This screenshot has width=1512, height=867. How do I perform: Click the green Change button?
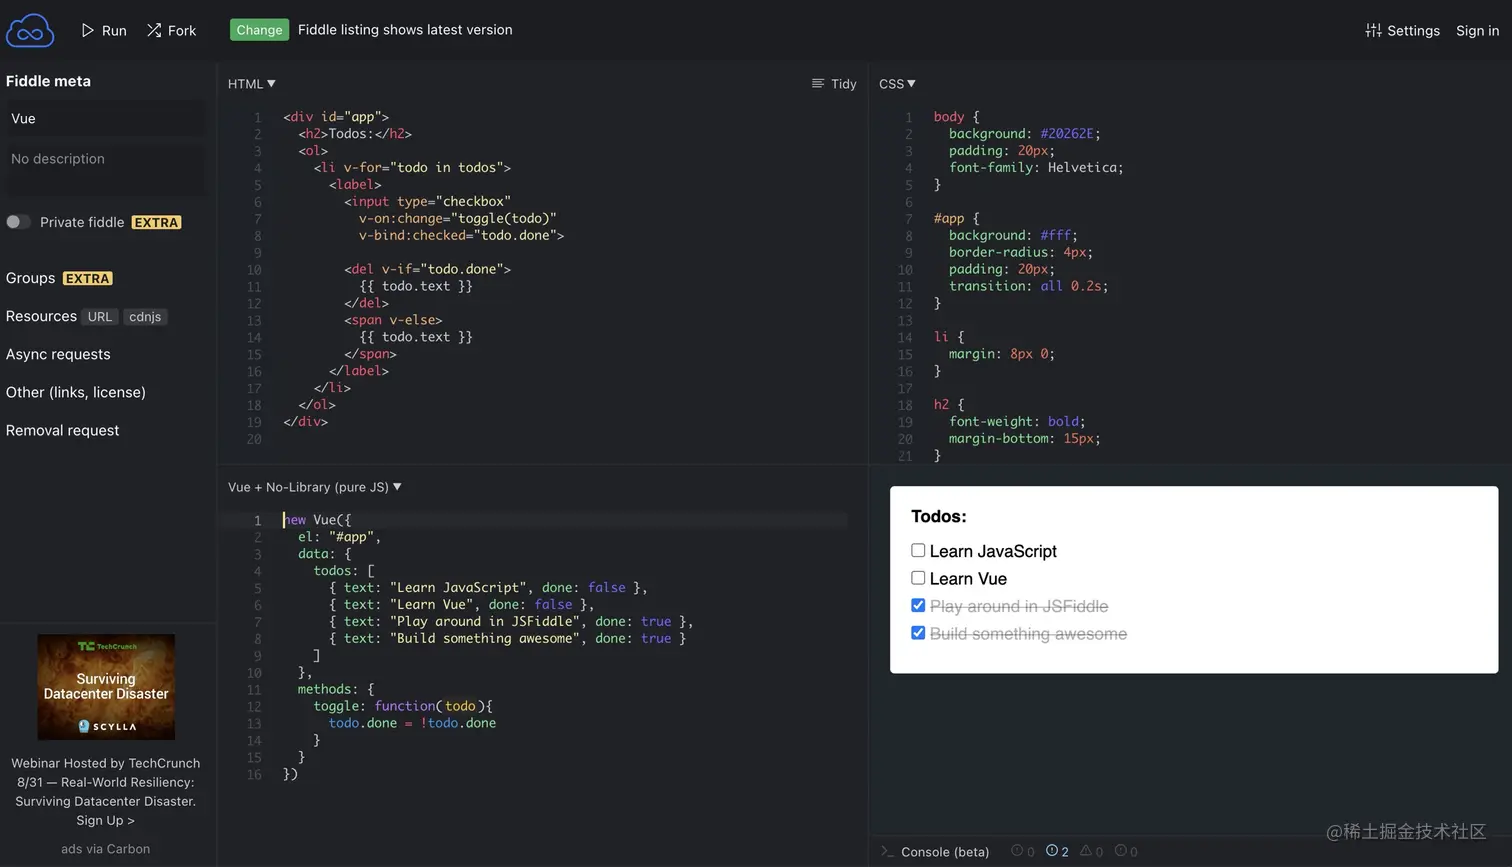point(259,30)
